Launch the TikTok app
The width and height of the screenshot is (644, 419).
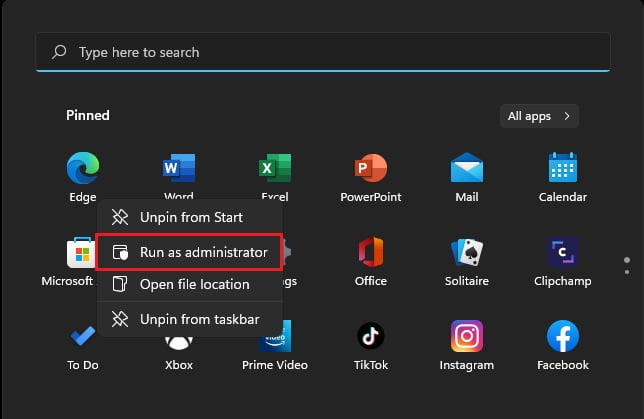point(371,336)
